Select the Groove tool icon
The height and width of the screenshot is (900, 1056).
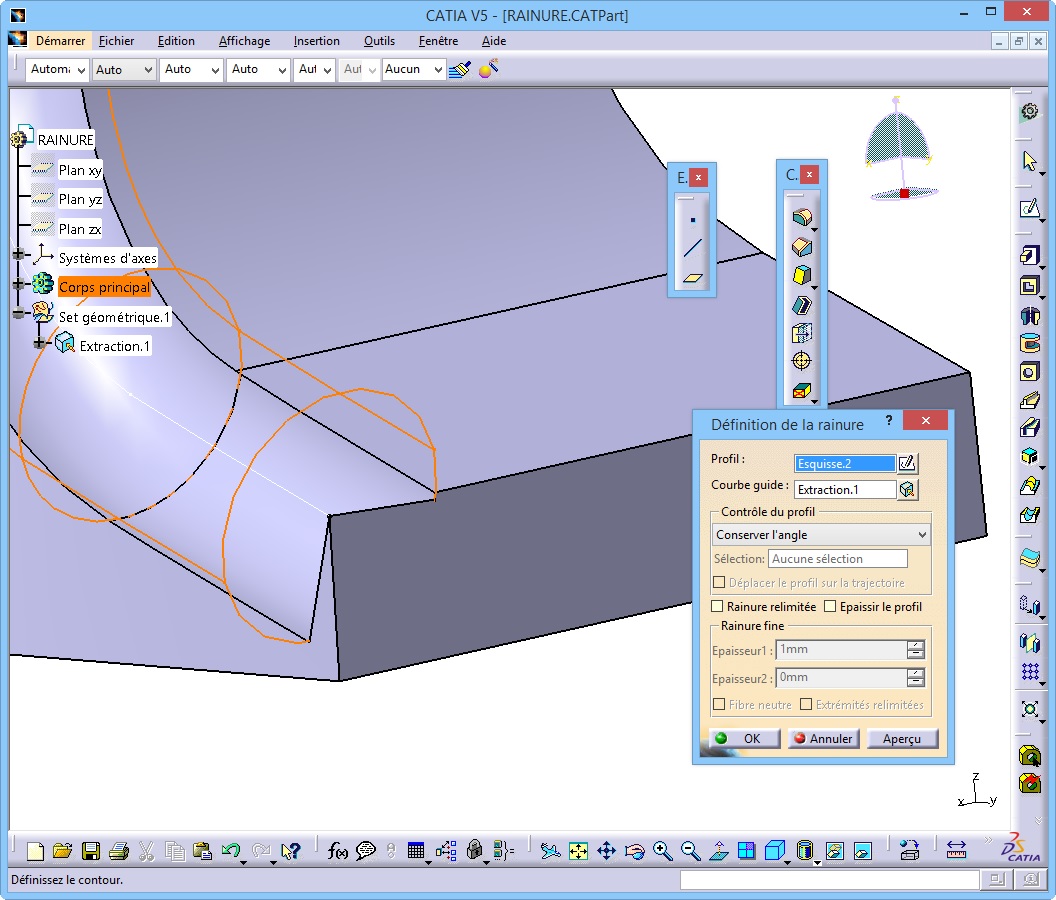click(x=1029, y=343)
